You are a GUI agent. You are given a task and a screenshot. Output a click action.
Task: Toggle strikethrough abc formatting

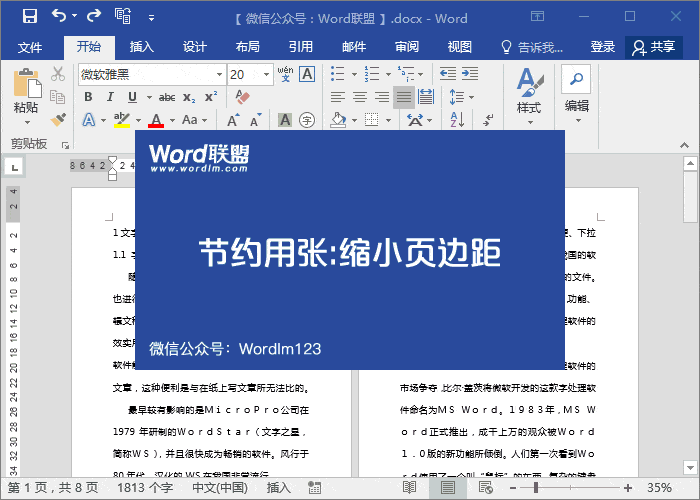pos(167,97)
